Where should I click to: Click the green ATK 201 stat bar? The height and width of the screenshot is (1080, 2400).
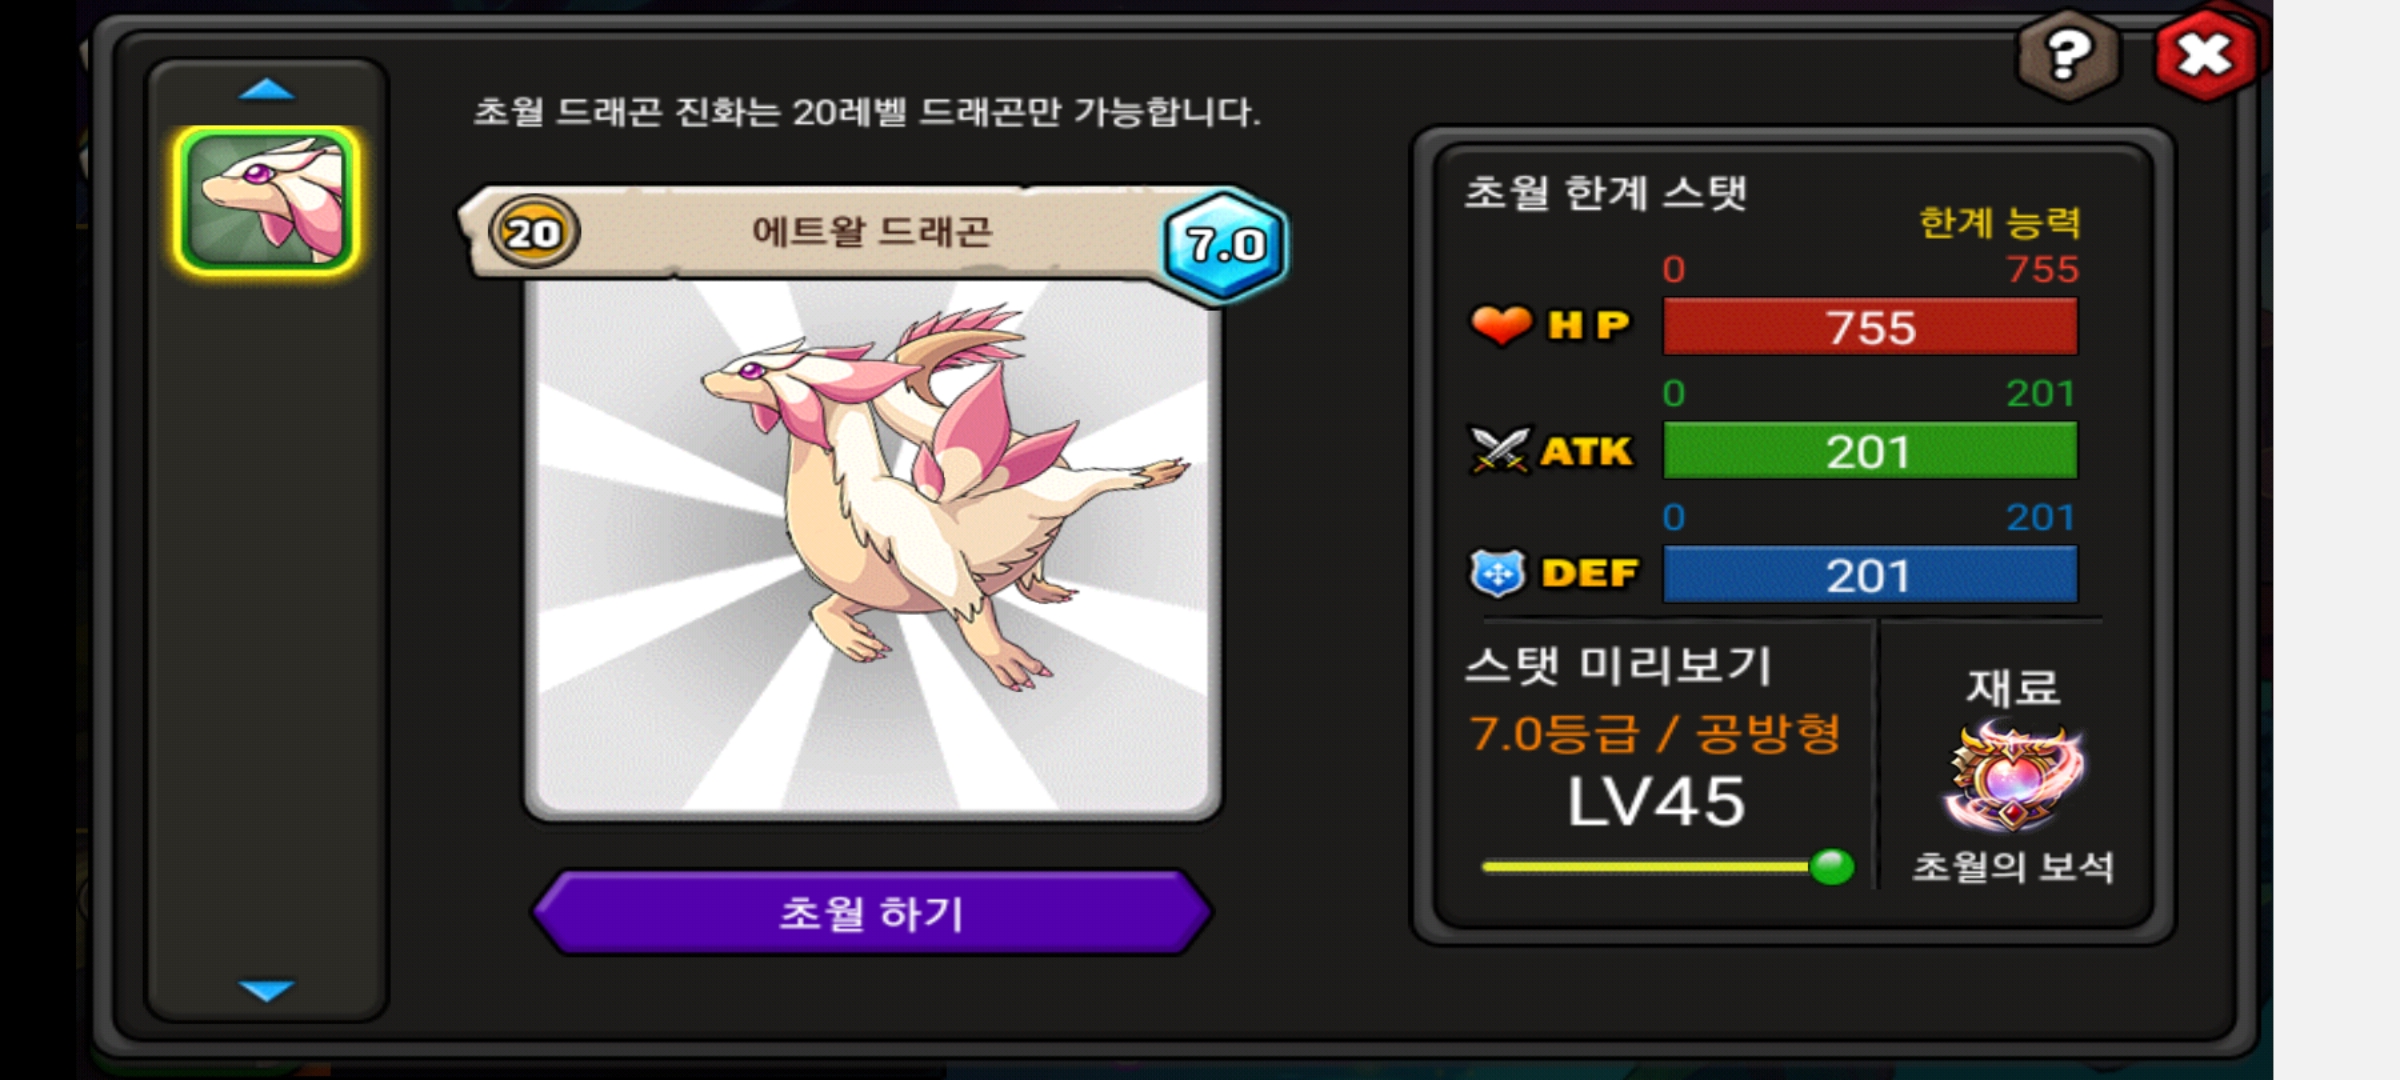click(1870, 451)
